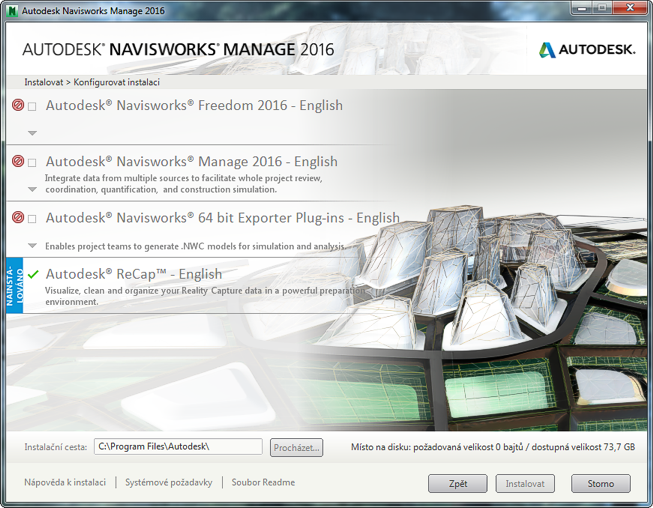The width and height of the screenshot is (653, 508).
Task: Expand 64 bit Exporter Plug-ins options arrow
Action: tap(32, 246)
